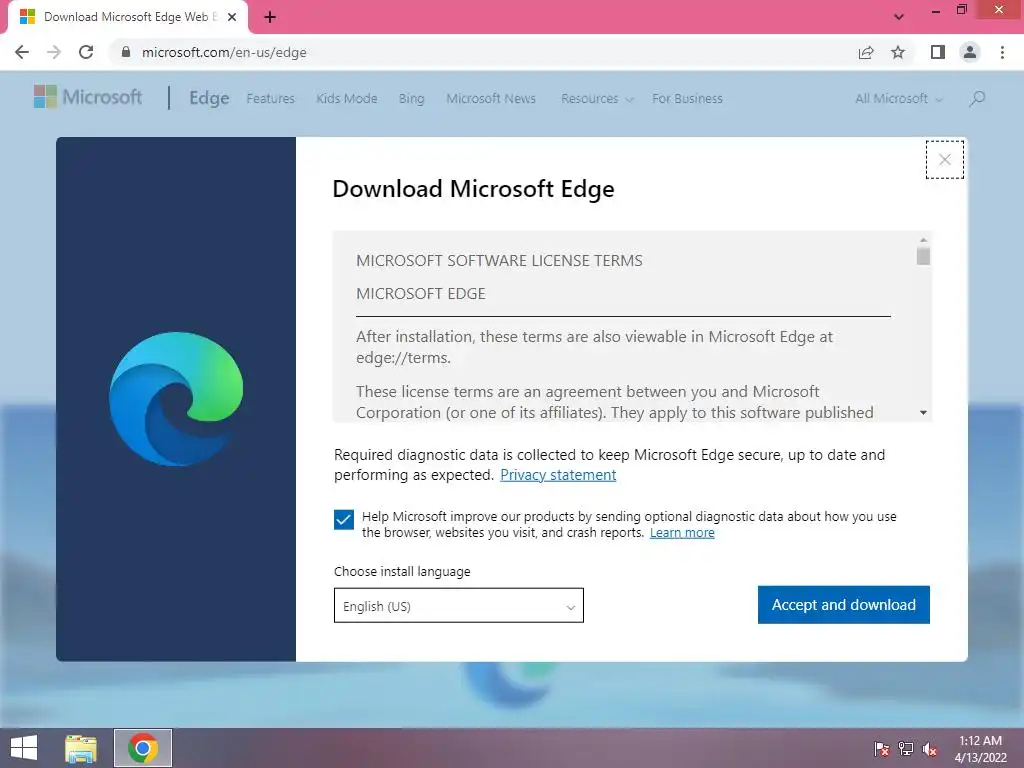1024x768 pixels.
Task: Open the Bing nav item
Action: pos(411,99)
